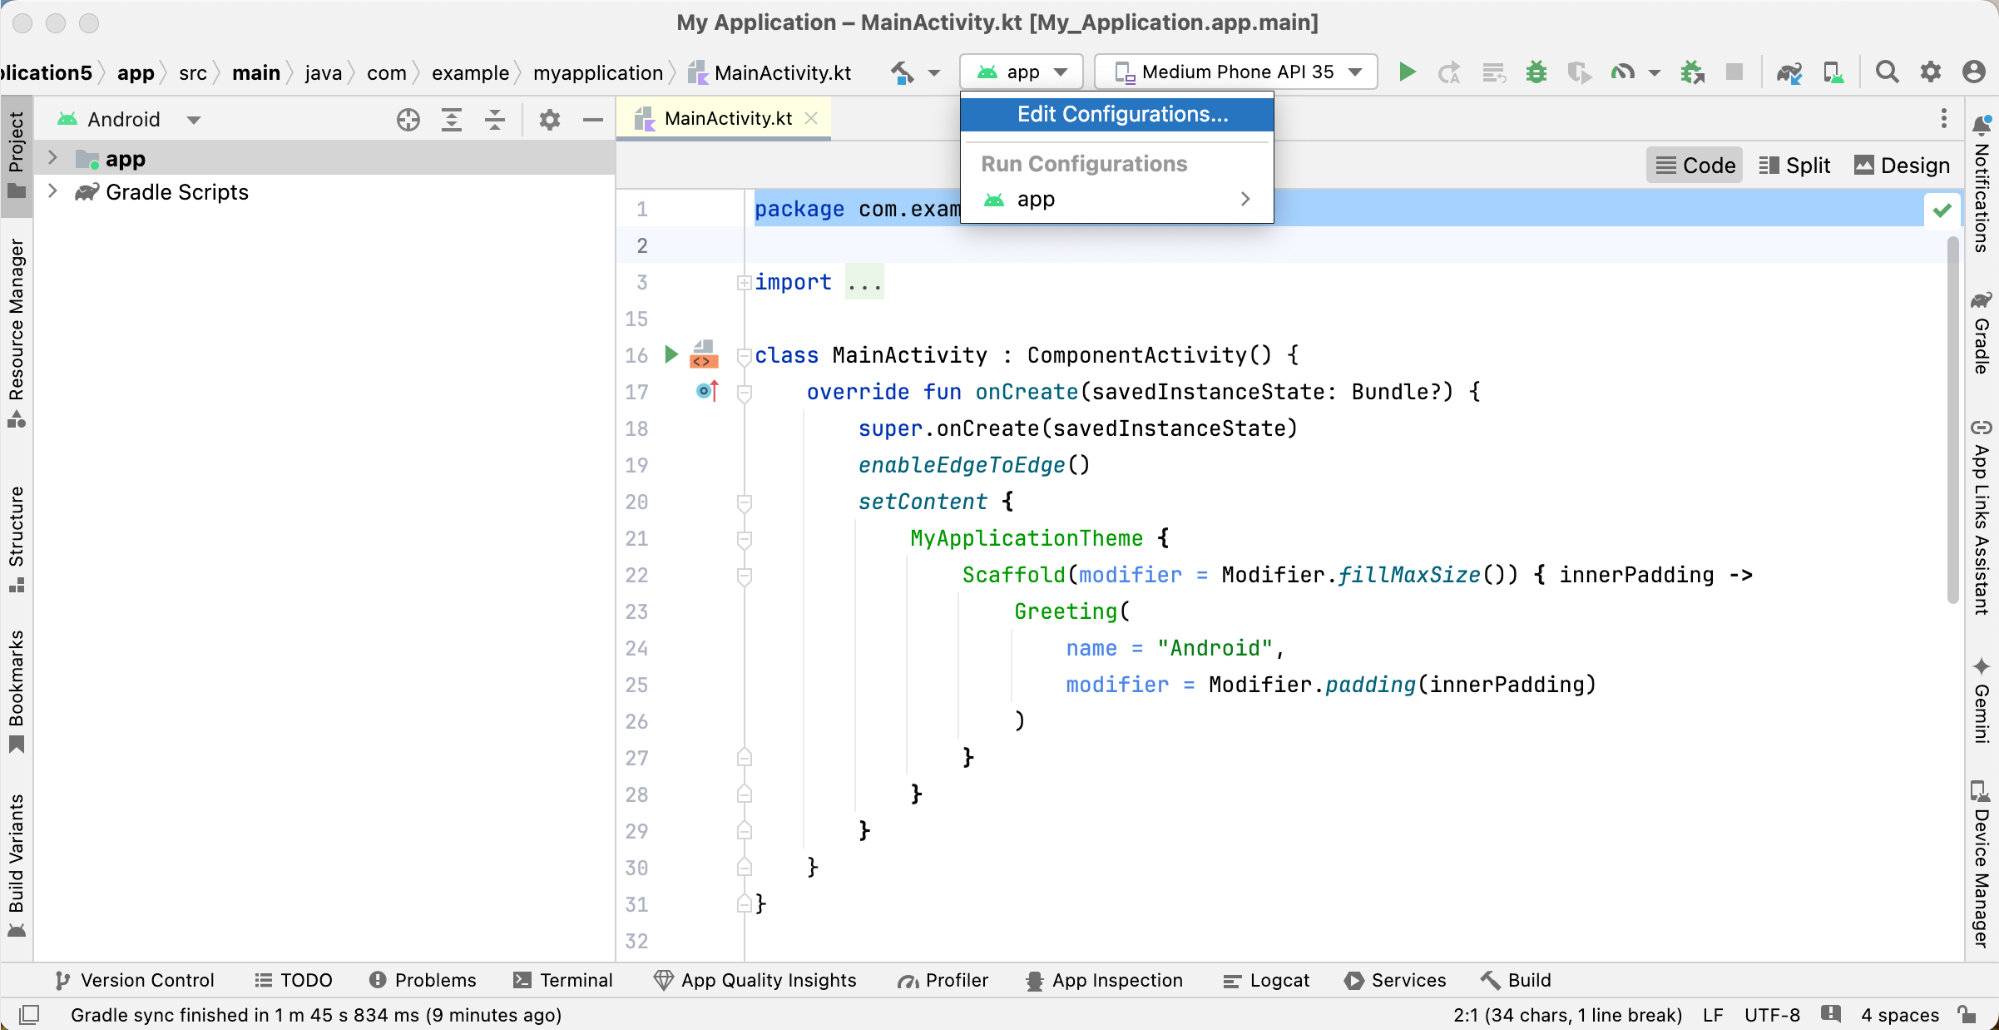Click Select Opened File target icon
The width and height of the screenshot is (1999, 1030).
coord(408,120)
